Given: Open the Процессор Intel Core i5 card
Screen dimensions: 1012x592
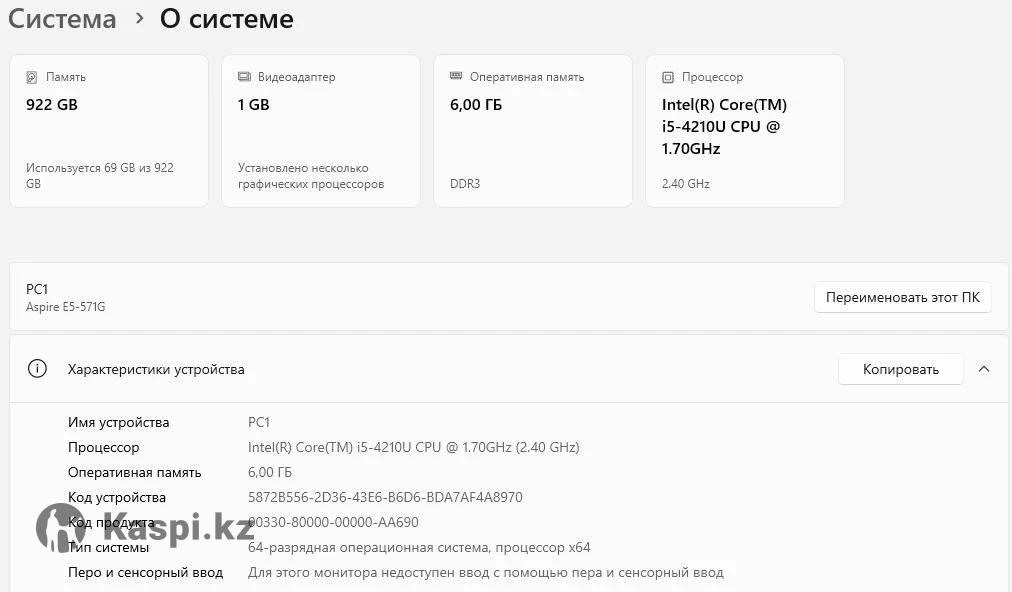Looking at the screenshot, I should tap(745, 131).
